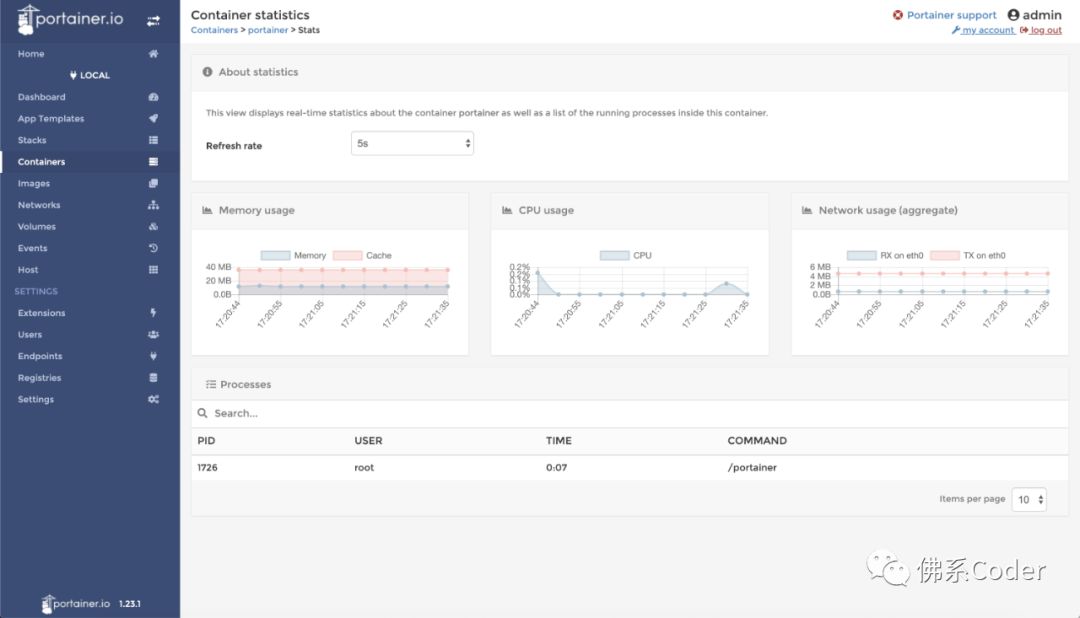Screen dimensions: 1080x618
Task: Click the App Templates rocket icon
Action: 153,119
